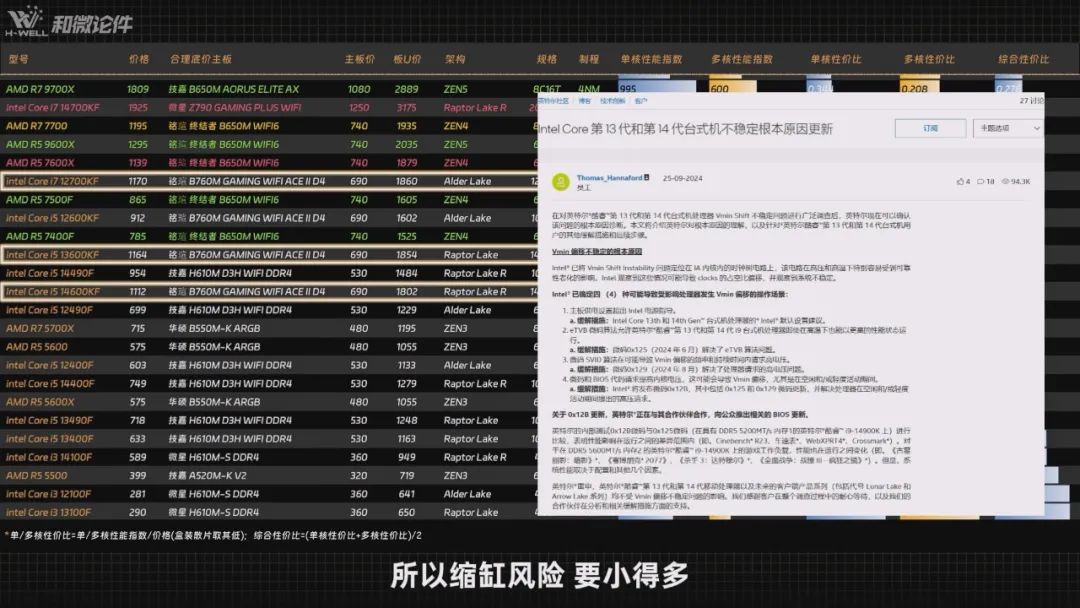Click 华硕 B550M-K ARGB in R7 5700X row
1080x608 pixels.
pyautogui.click(x=214, y=328)
